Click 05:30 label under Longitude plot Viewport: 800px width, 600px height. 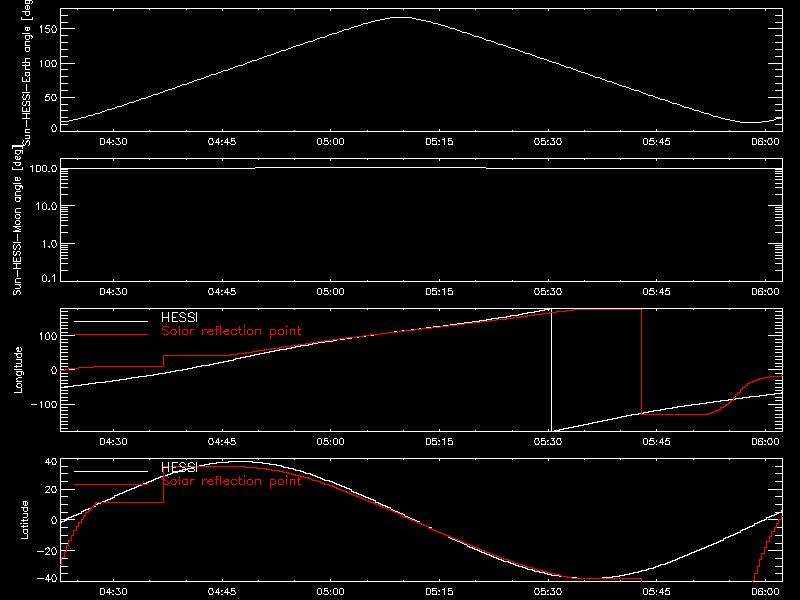[x=548, y=442]
